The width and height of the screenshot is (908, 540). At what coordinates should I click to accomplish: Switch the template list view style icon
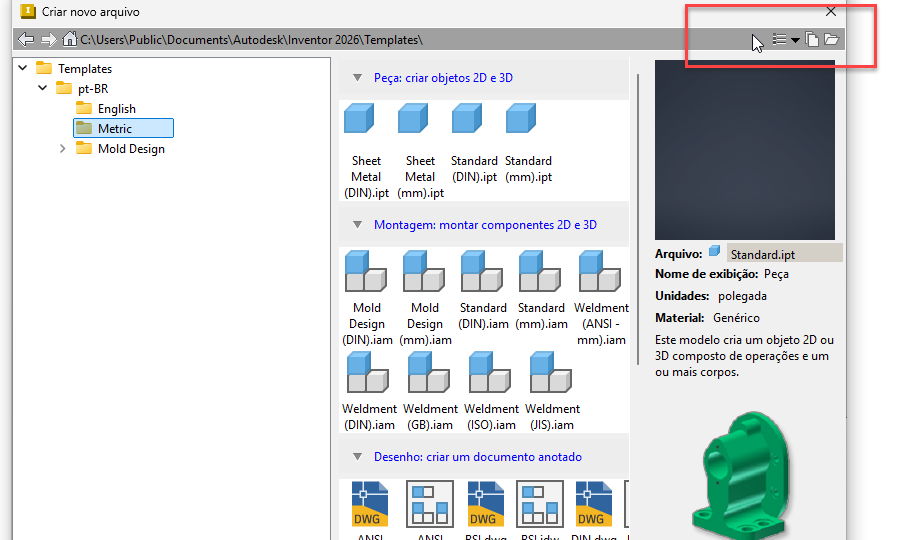779,39
